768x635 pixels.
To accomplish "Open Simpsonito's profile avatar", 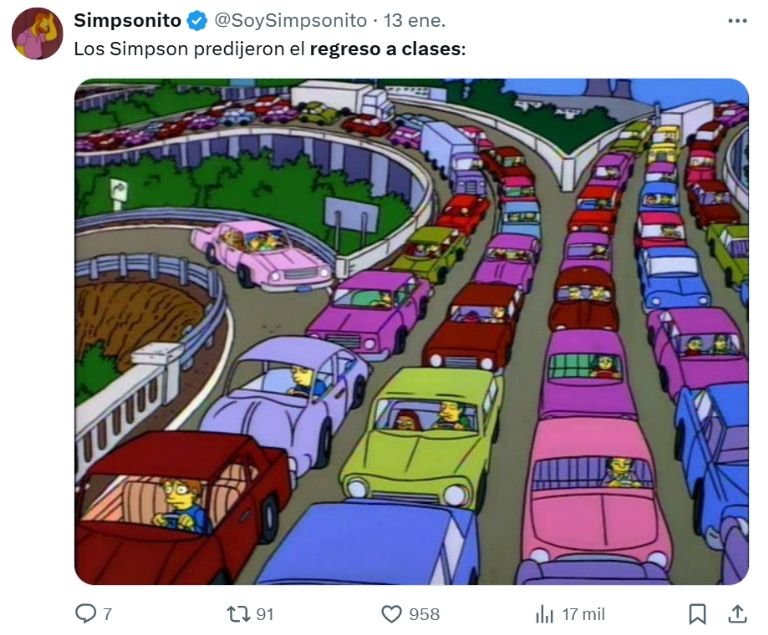I will tap(37, 34).
